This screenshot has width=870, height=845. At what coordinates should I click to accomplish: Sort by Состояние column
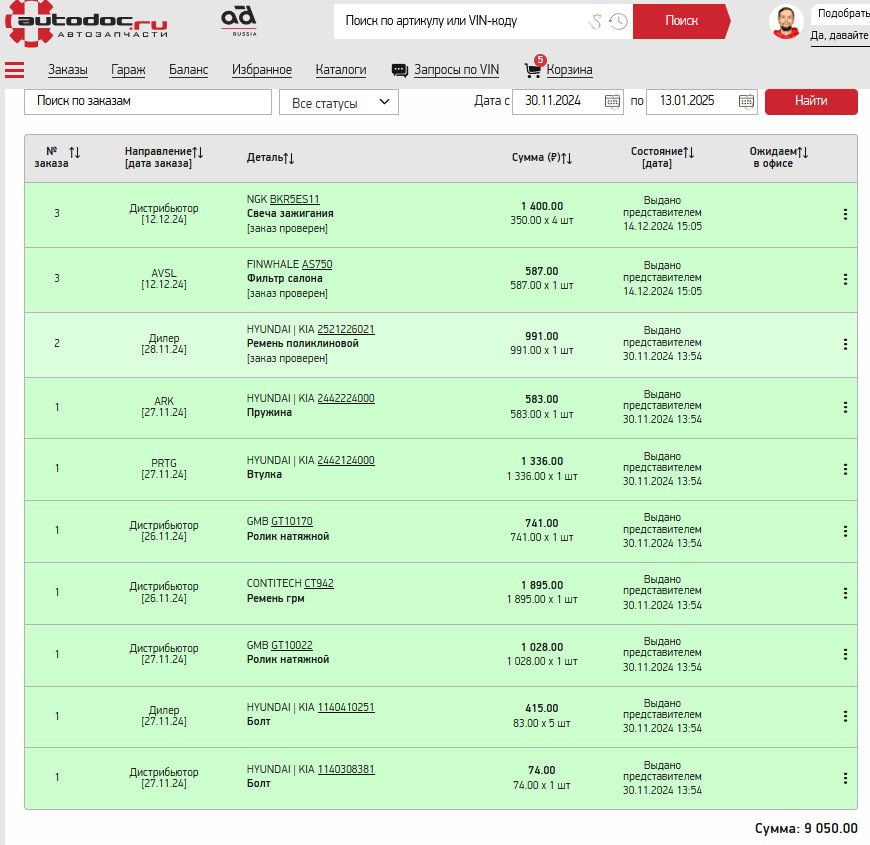click(x=689, y=151)
